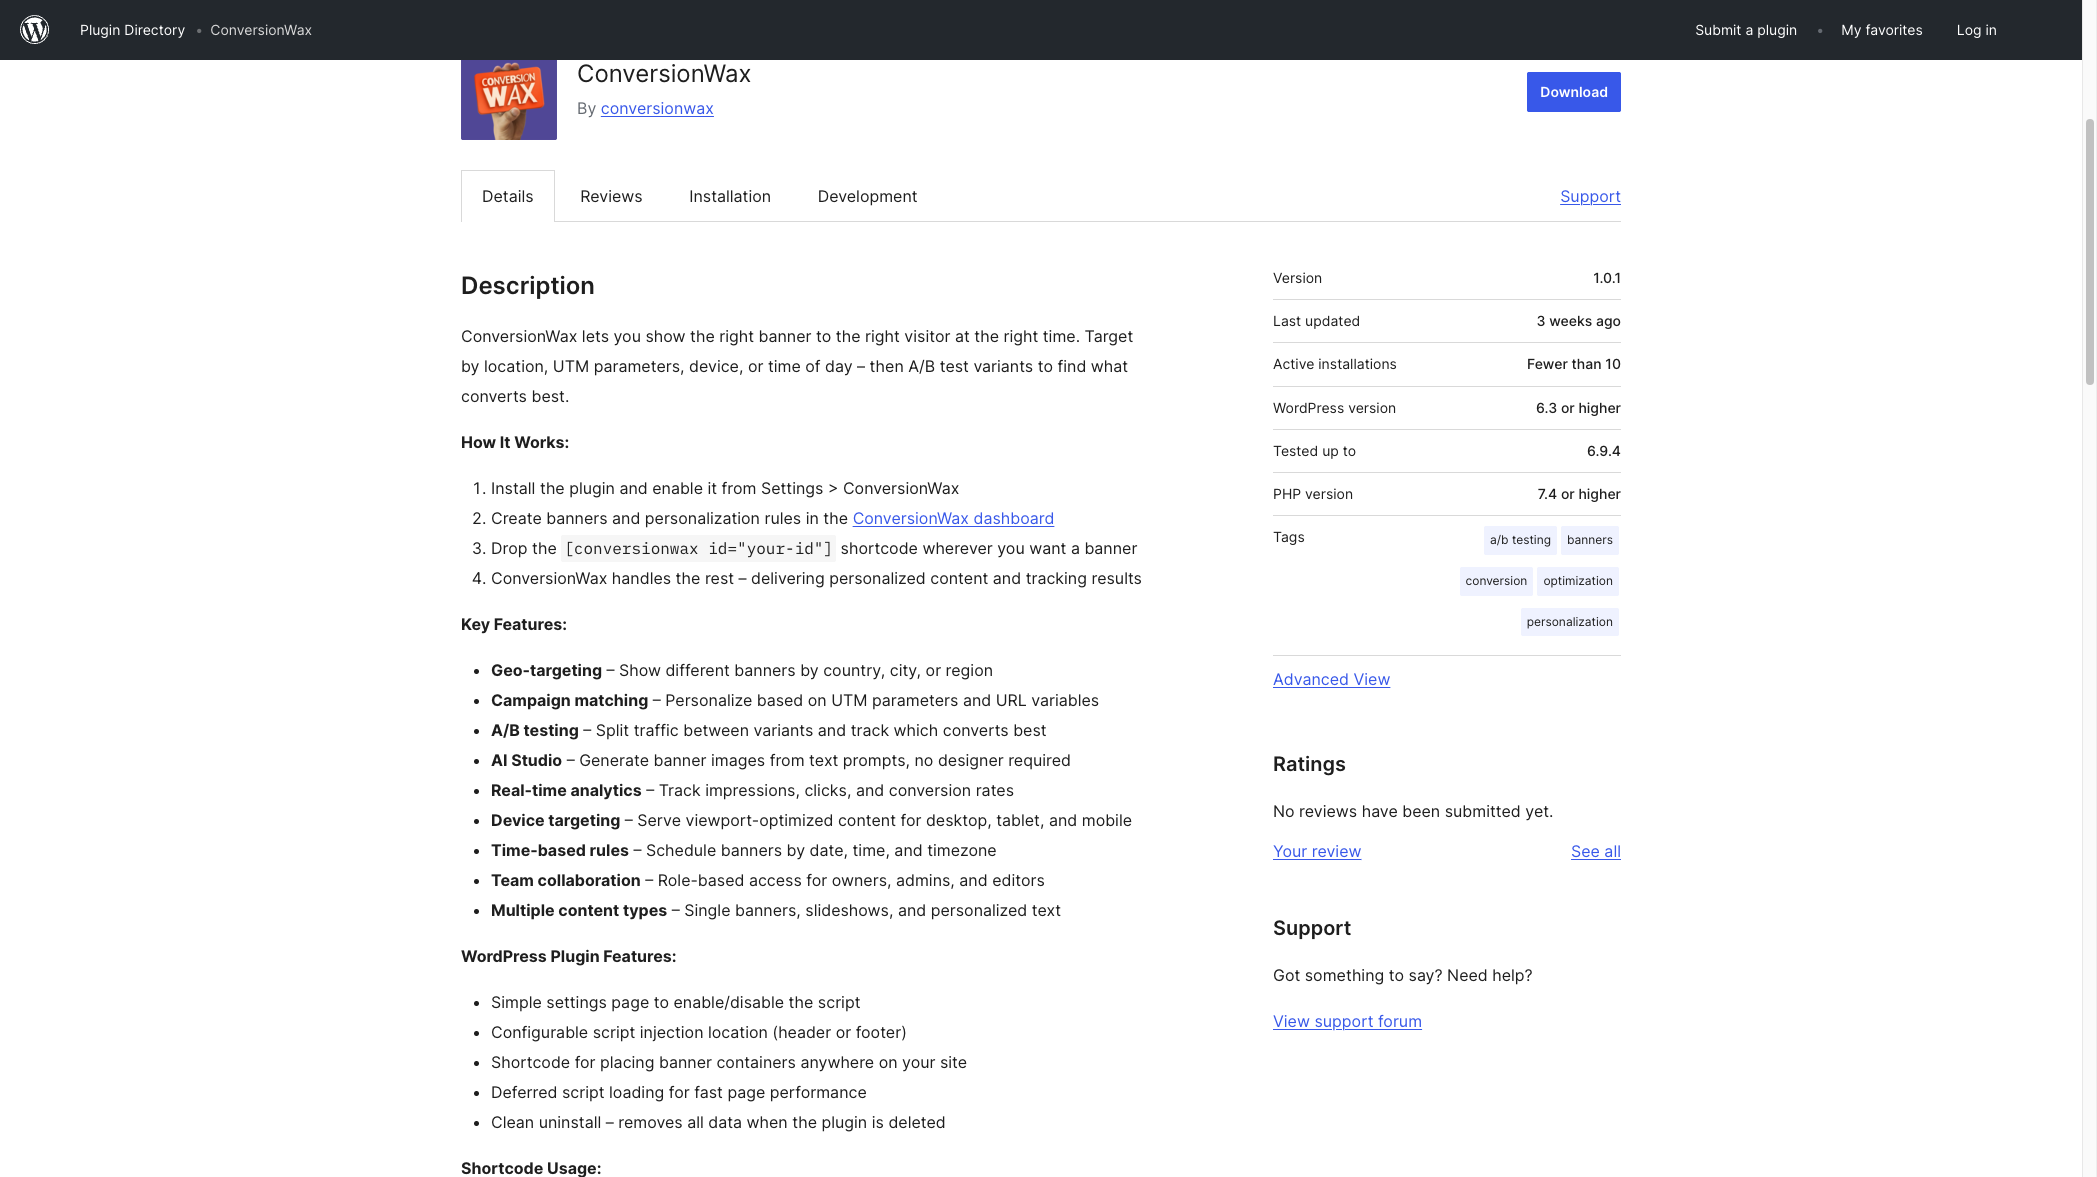This screenshot has height=1177, width=2097.
Task: Select the banners tag
Action: (1589, 540)
